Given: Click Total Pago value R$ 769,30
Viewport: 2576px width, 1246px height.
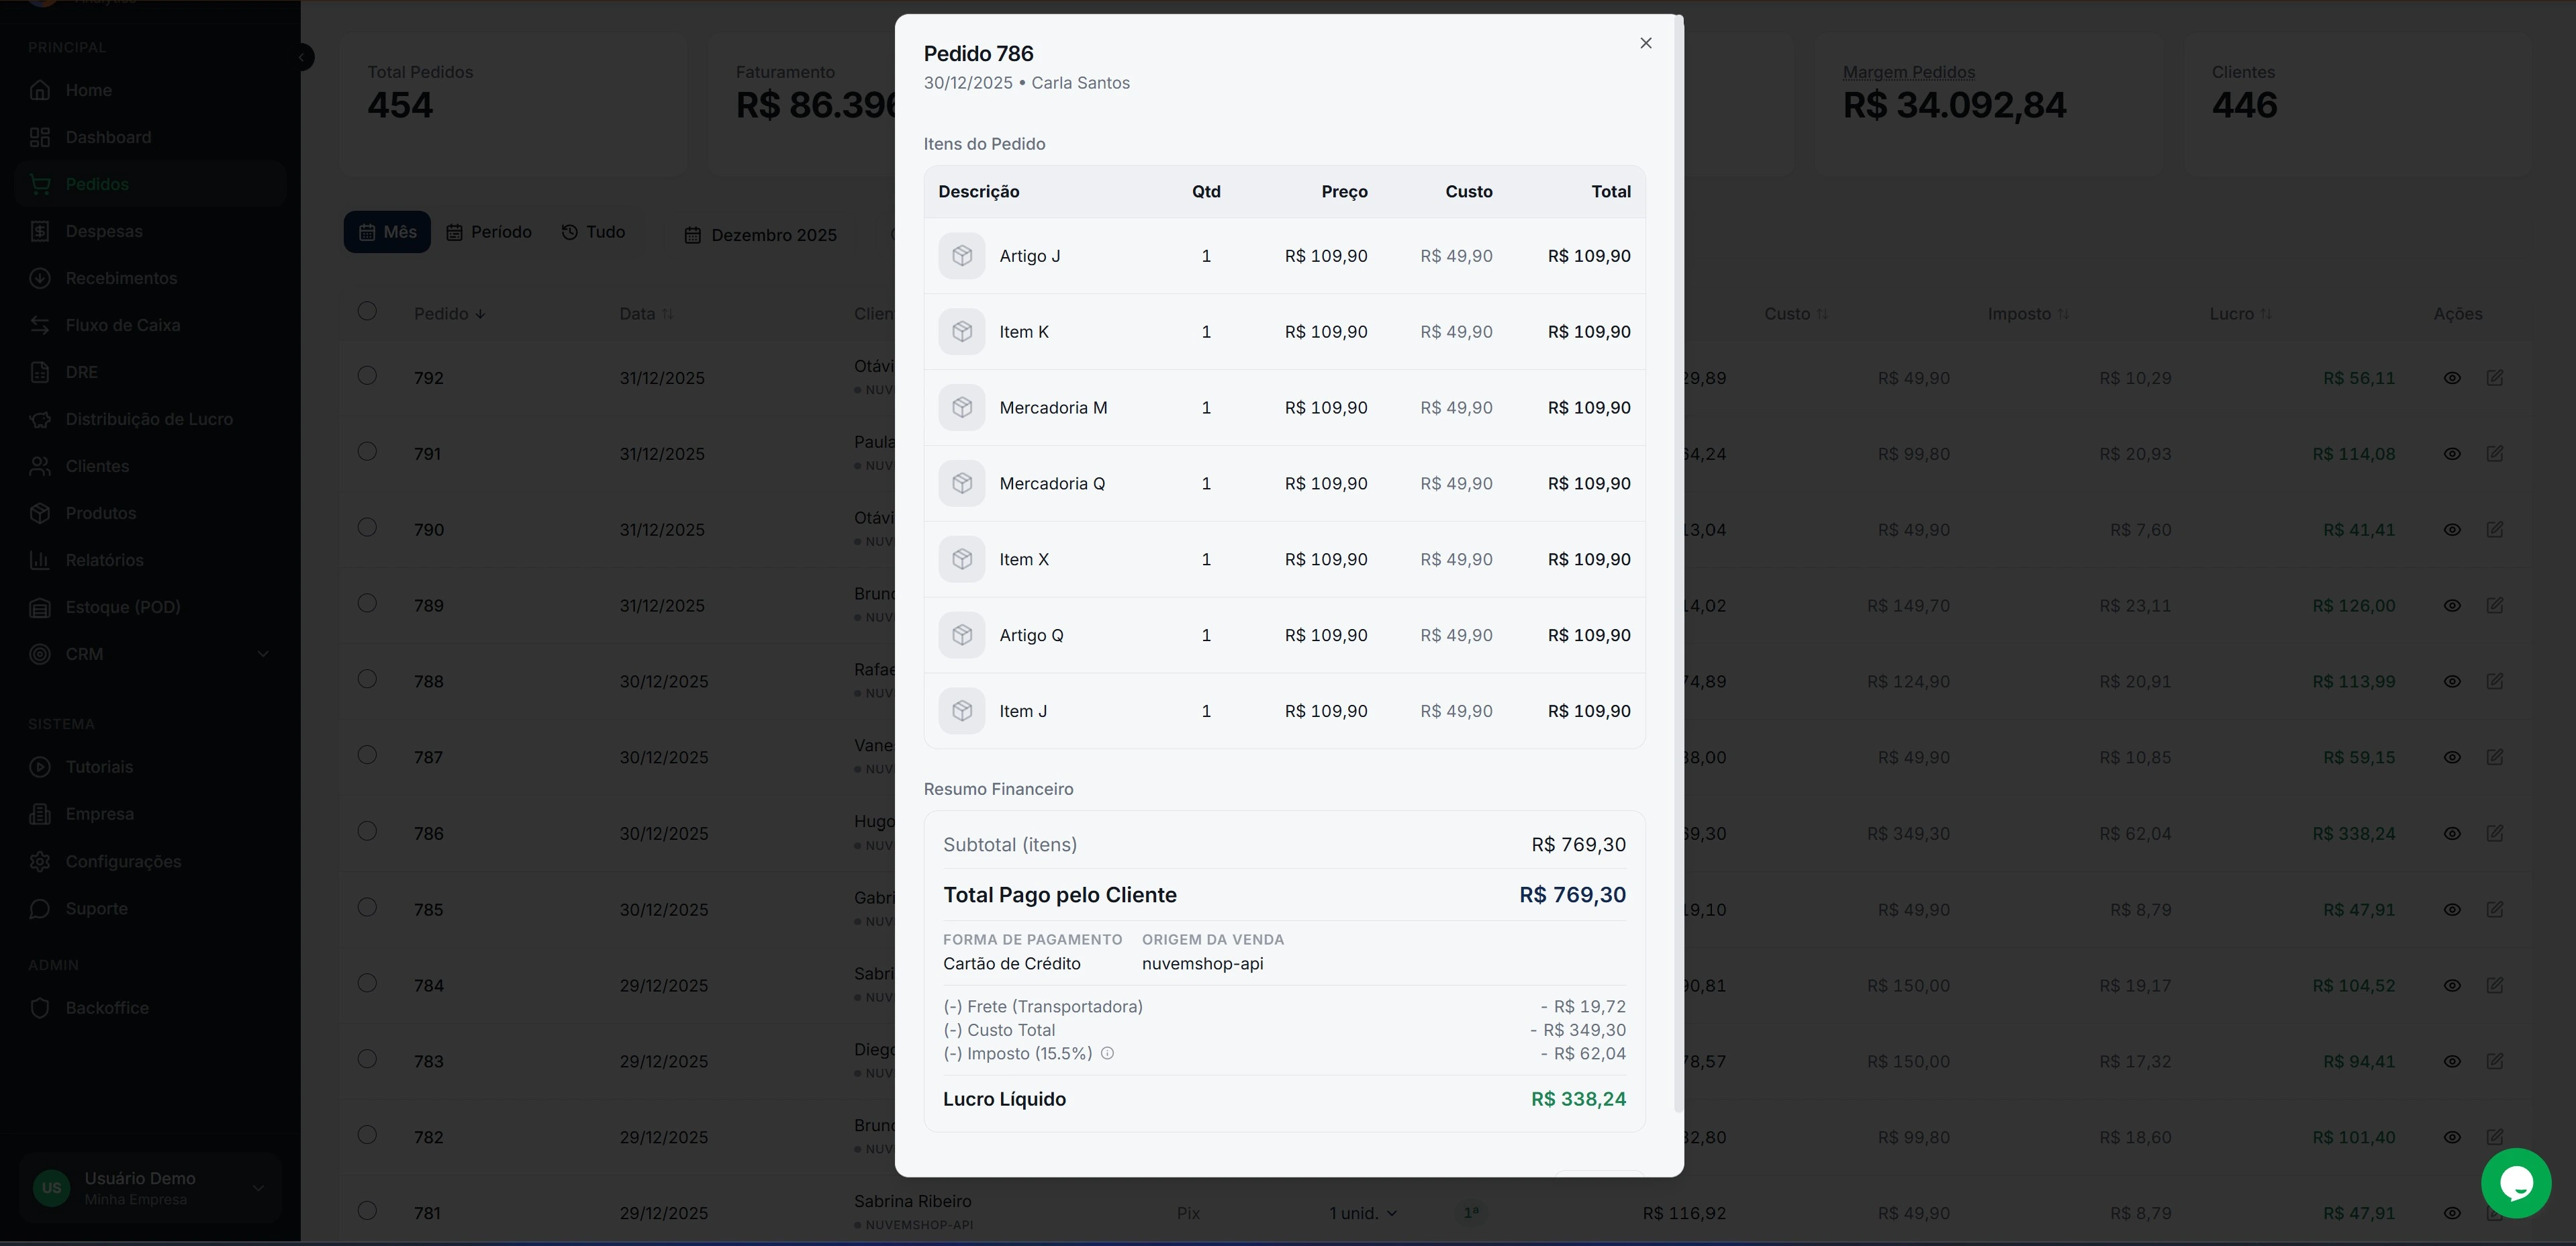Looking at the screenshot, I should tap(1572, 895).
